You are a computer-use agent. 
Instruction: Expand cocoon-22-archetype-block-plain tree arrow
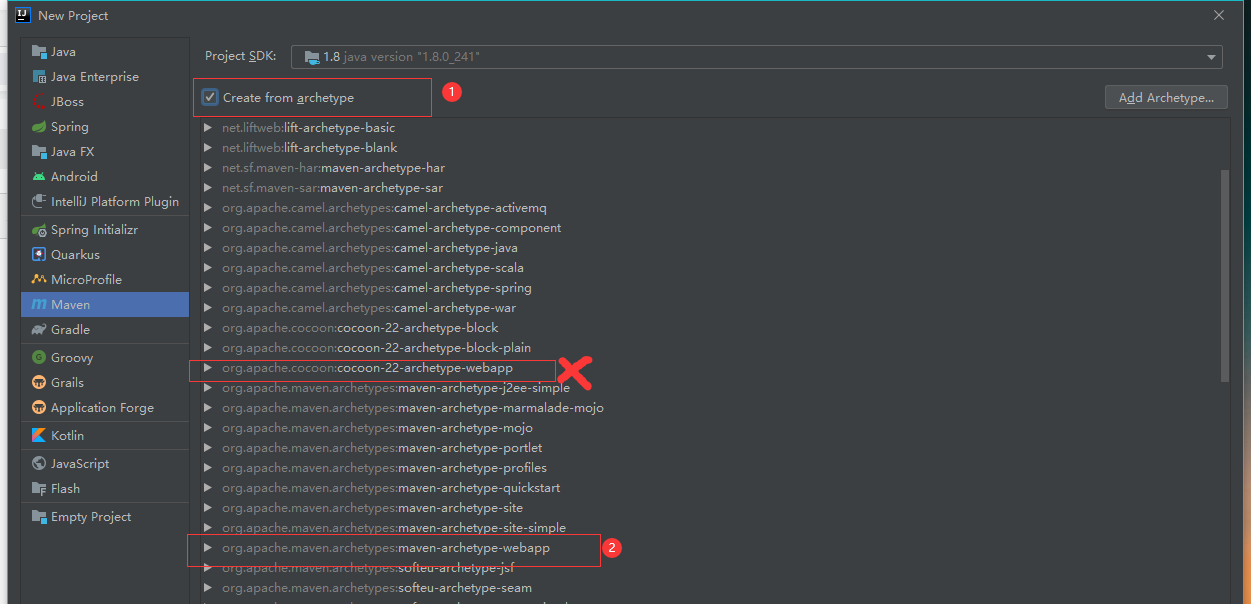coord(207,348)
